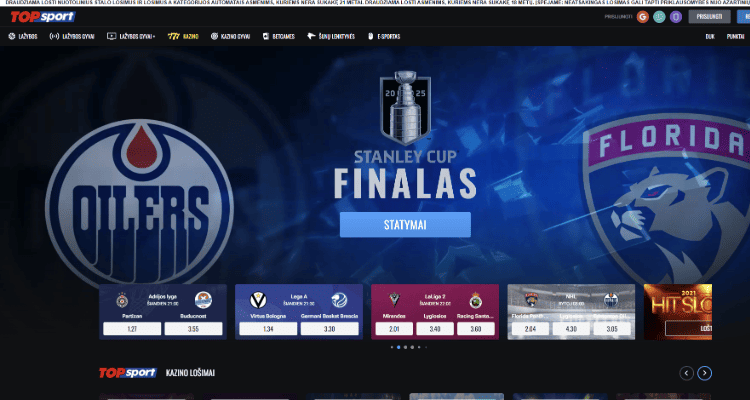Image resolution: width=750 pixels, height=400 pixels.
Task: Click the Mirandes team crest
Action: pos(394,300)
